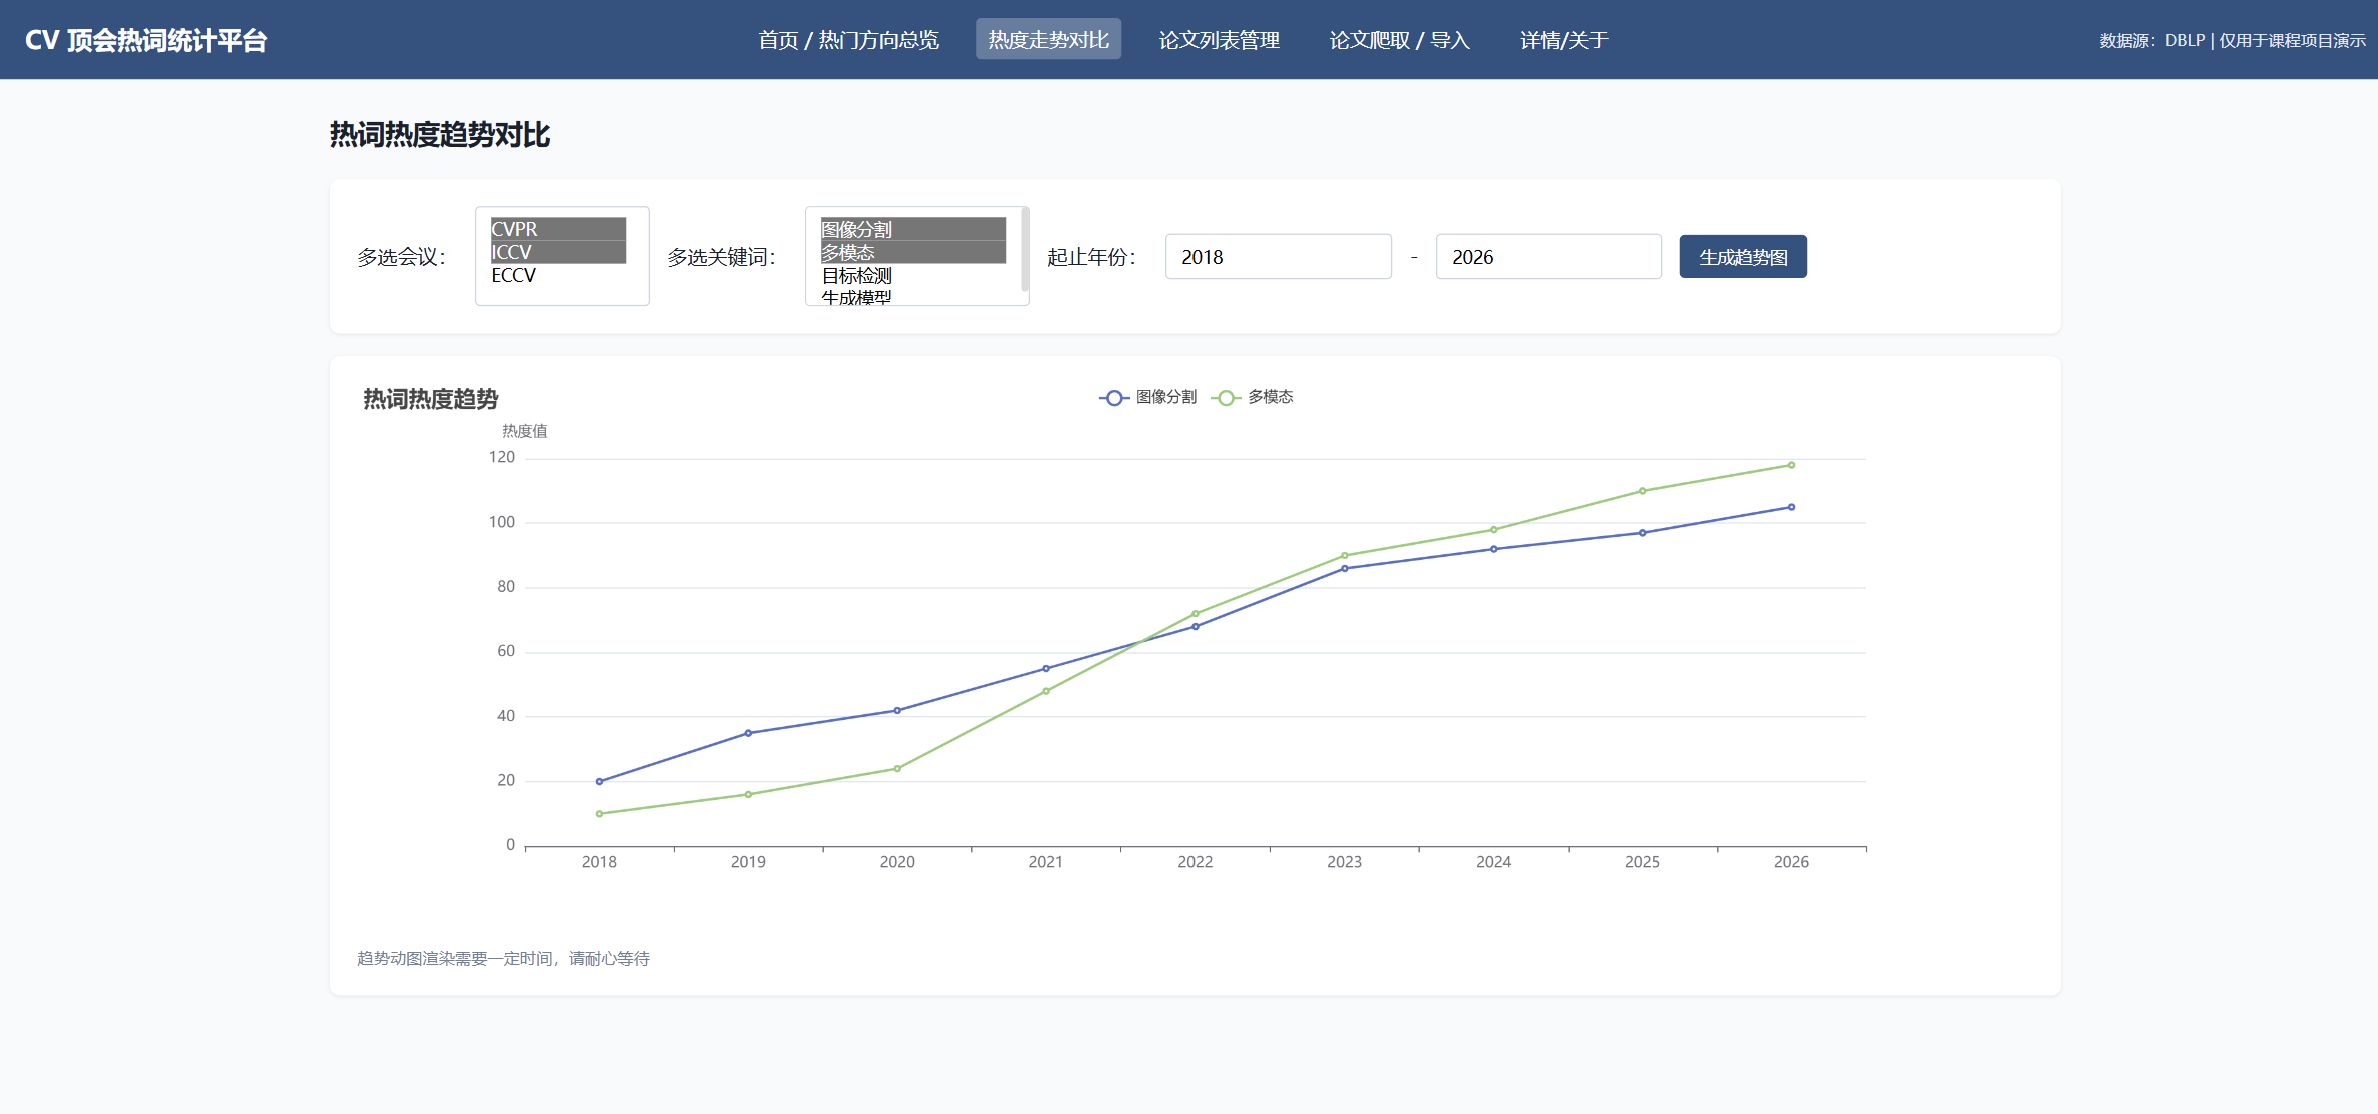This screenshot has height=1114, width=2378.
Task: Click 热词热度趋势对比 page heading
Action: [x=440, y=135]
